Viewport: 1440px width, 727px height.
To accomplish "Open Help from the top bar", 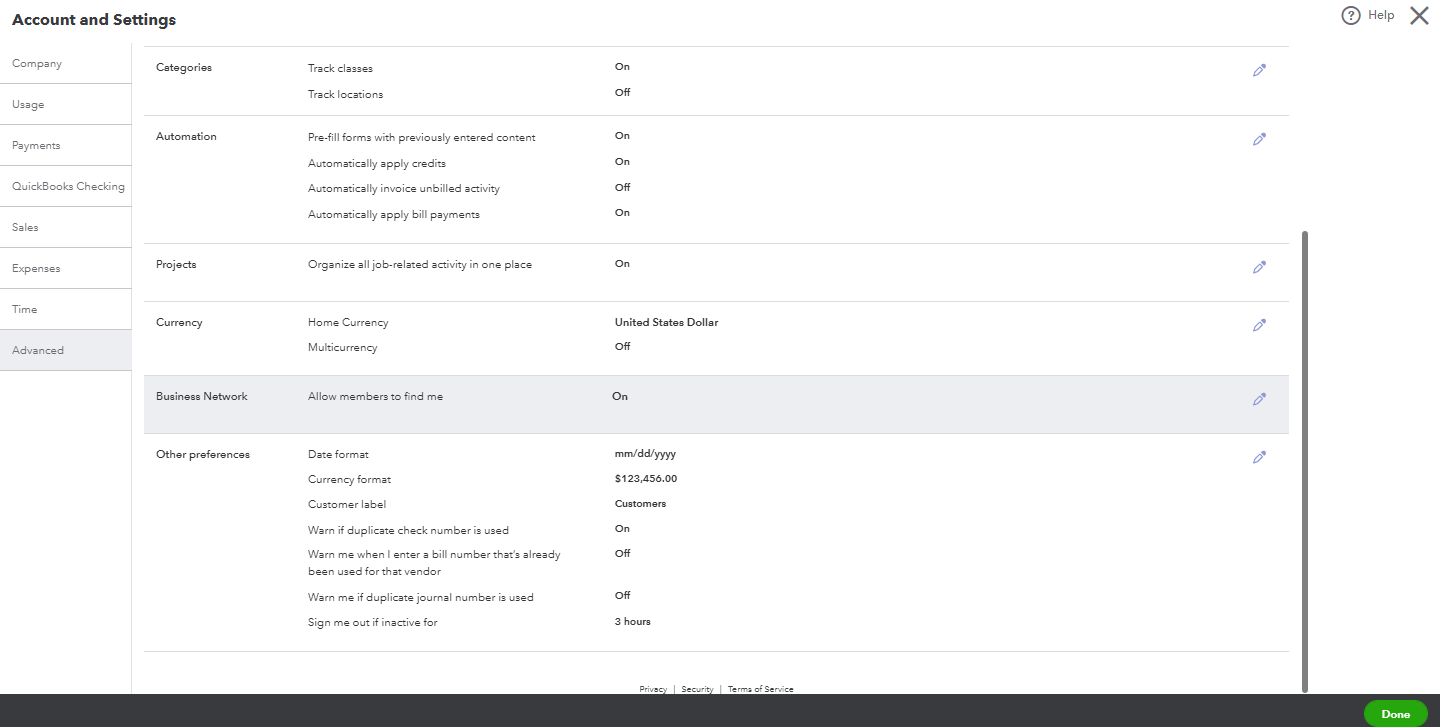I will 1366,15.
